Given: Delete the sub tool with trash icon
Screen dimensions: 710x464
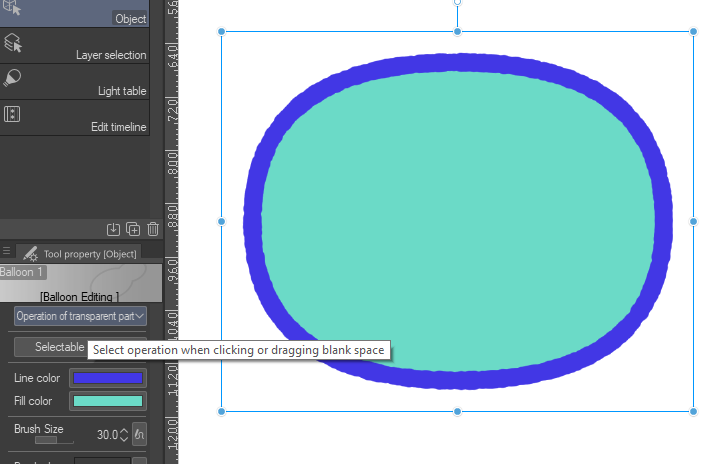Looking at the screenshot, I should tap(153, 229).
